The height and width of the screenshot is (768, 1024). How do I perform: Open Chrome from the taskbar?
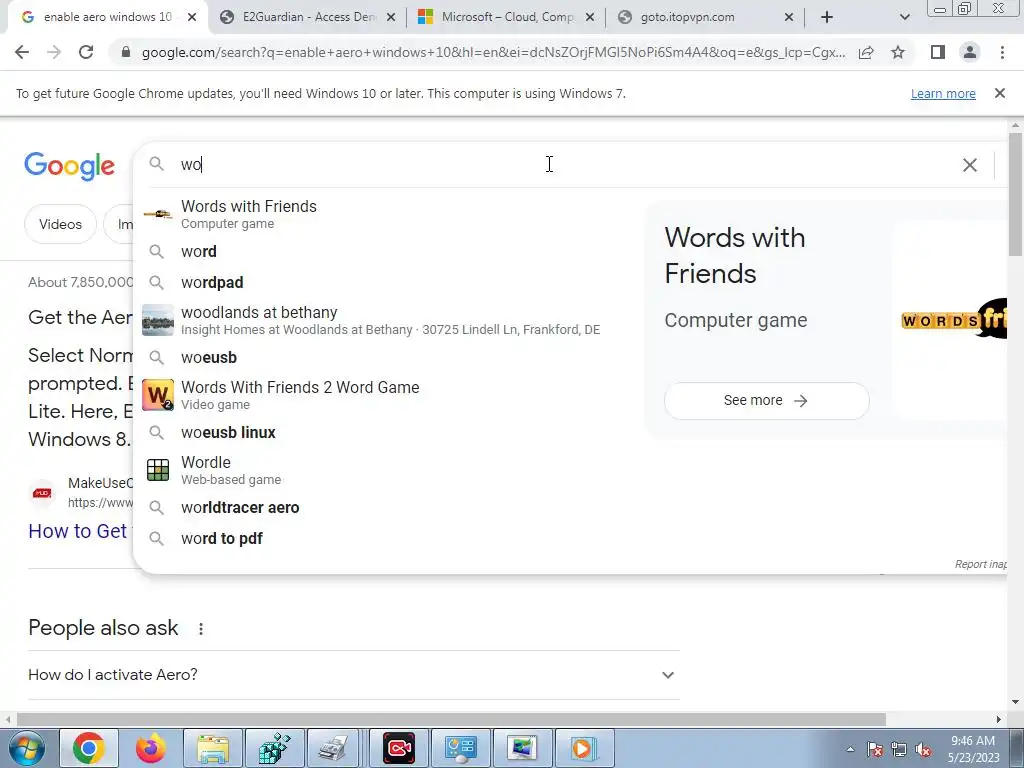coord(89,748)
